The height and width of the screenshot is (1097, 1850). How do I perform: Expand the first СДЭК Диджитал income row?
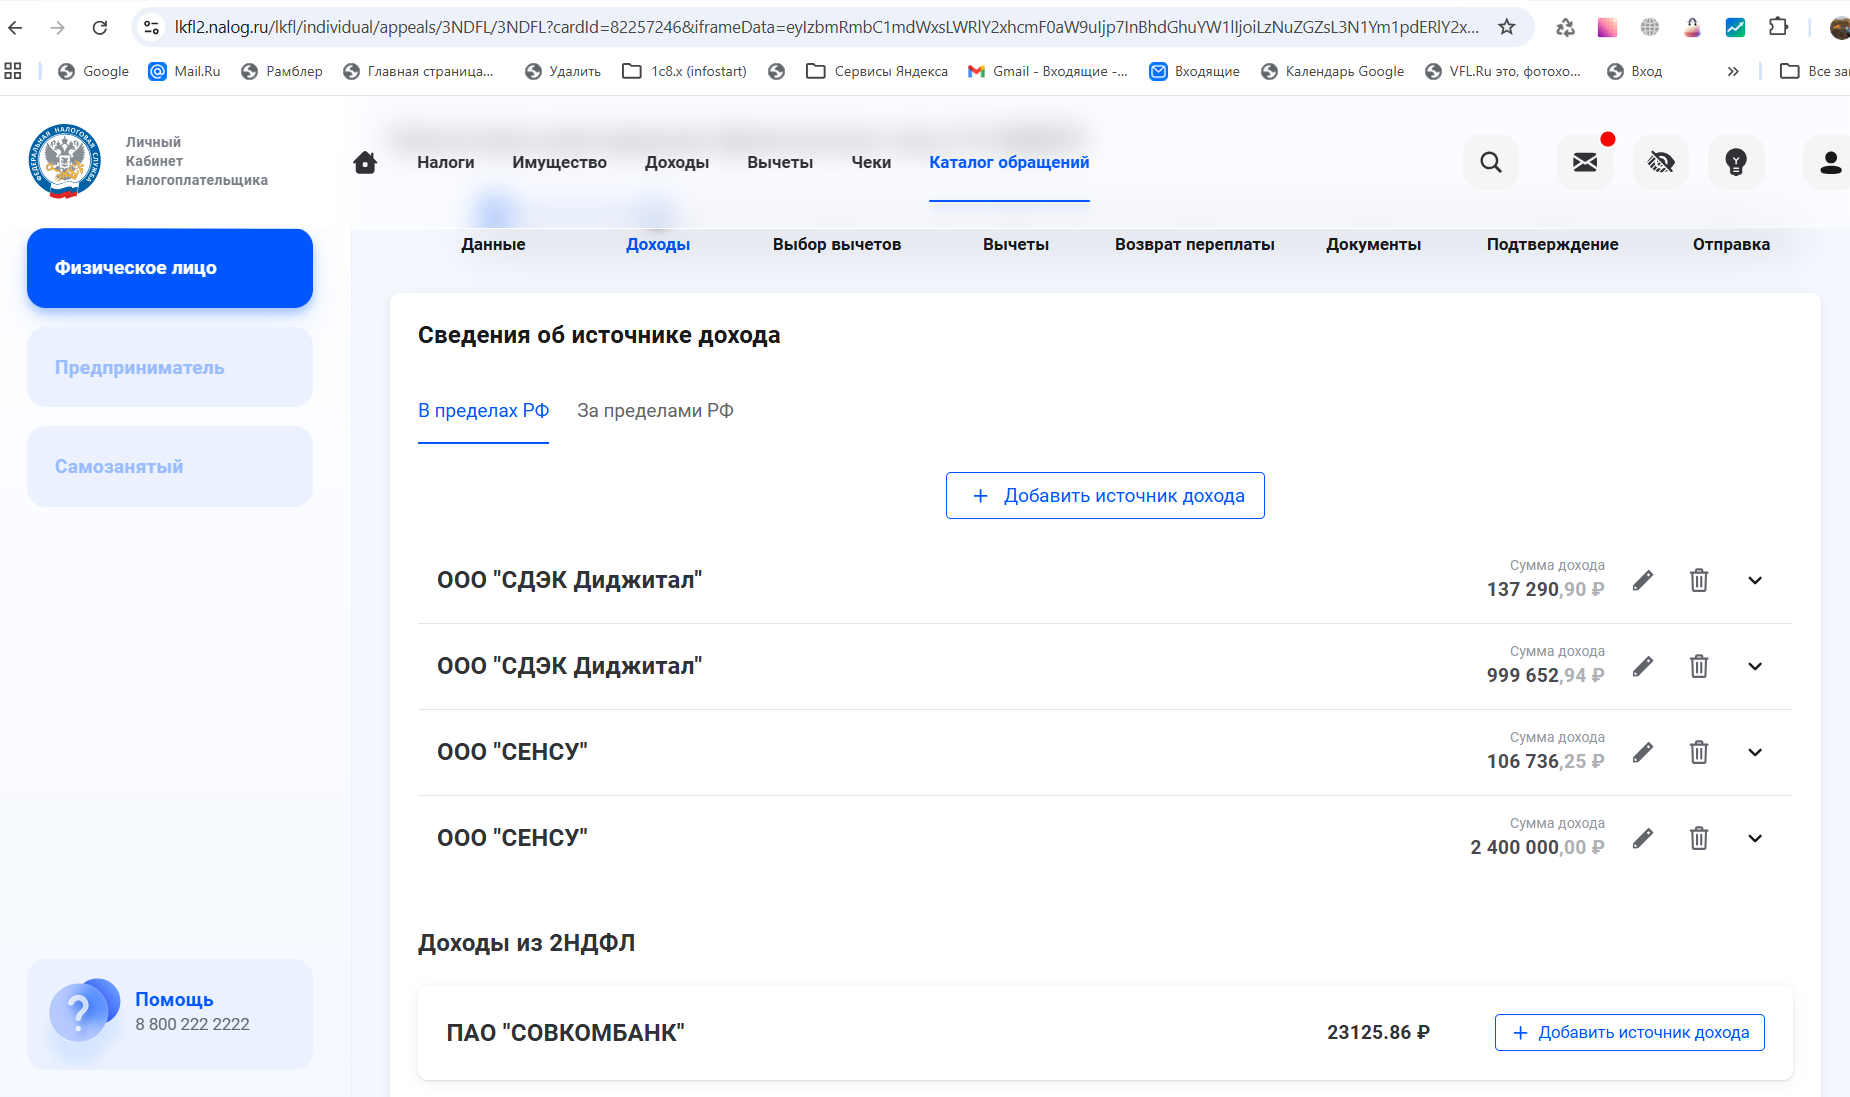(1755, 580)
